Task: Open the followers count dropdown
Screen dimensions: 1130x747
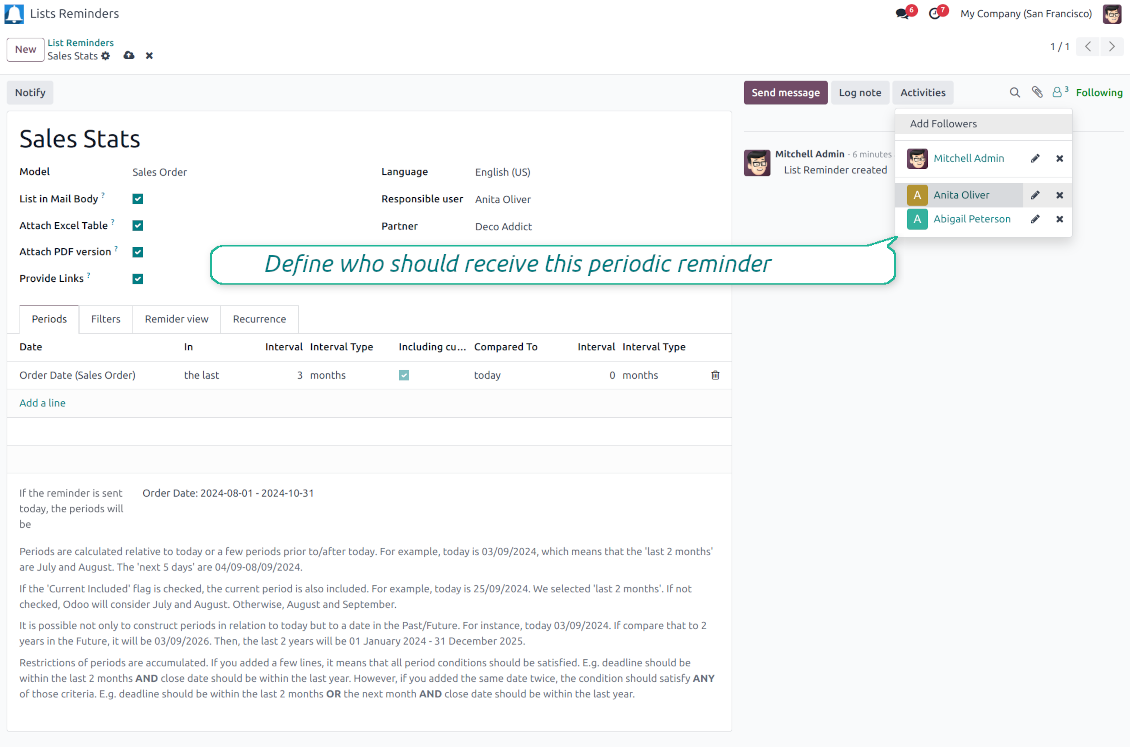Action: [1060, 92]
